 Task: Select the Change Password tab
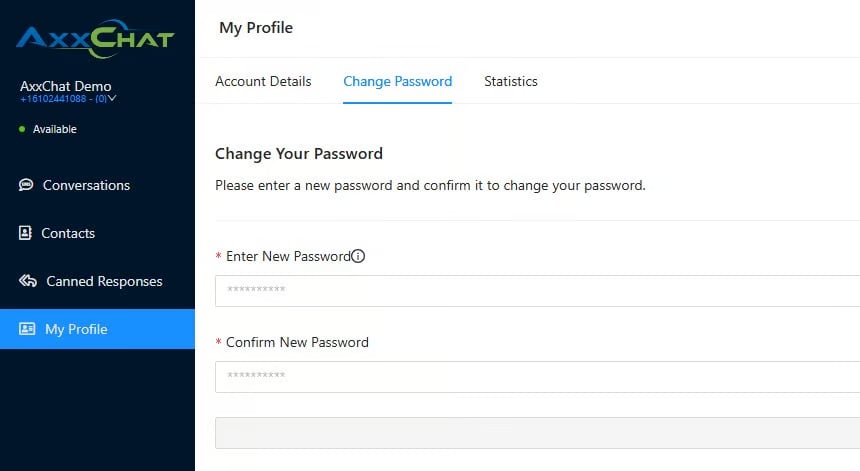397,81
